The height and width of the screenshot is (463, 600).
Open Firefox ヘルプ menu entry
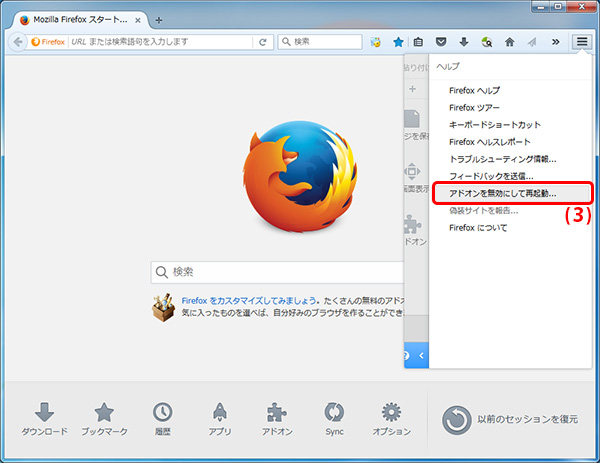[x=474, y=91]
